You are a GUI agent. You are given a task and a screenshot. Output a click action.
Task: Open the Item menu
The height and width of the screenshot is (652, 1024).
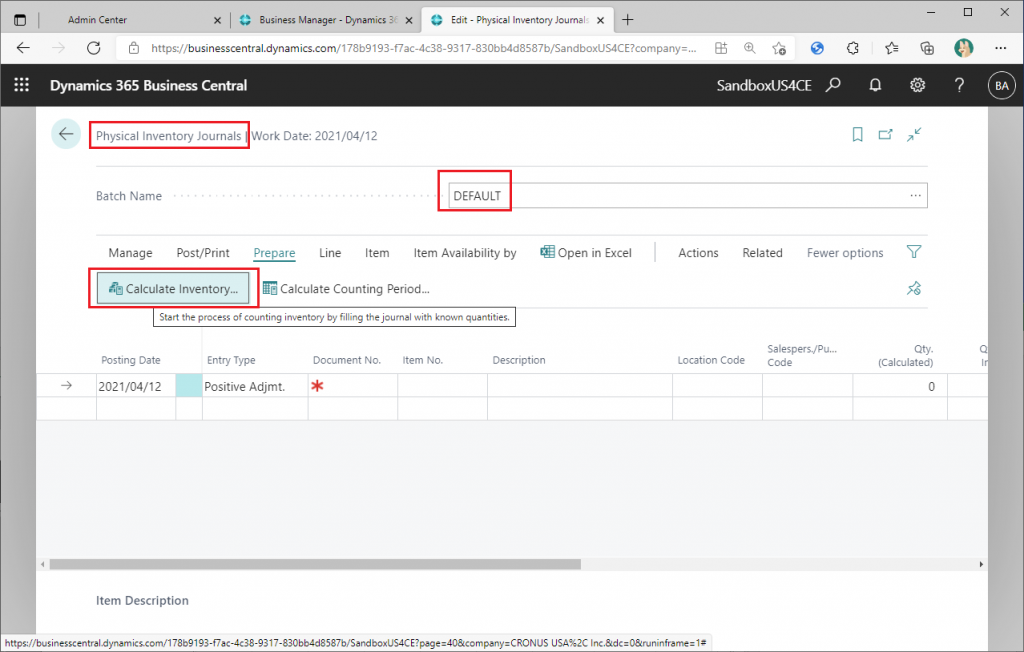pos(377,253)
